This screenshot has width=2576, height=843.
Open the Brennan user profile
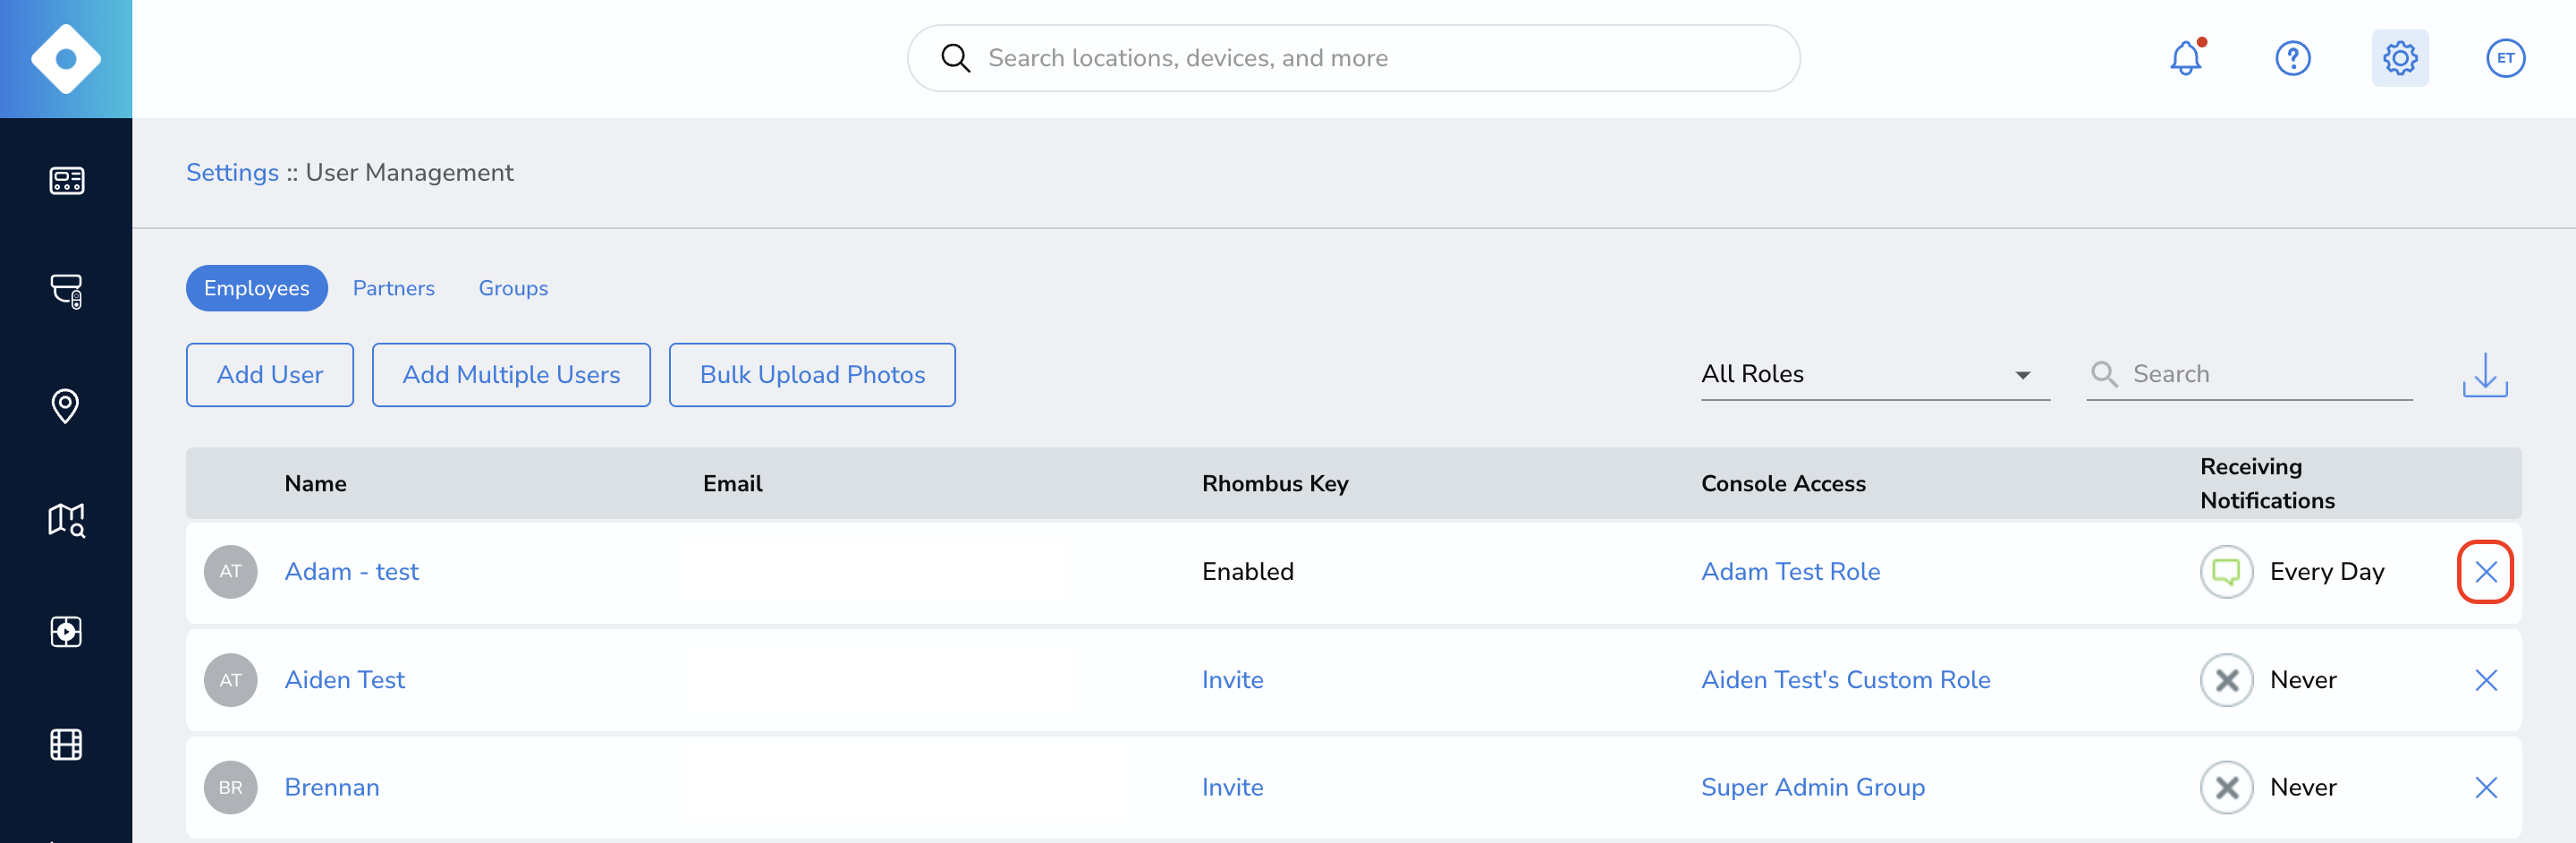click(332, 788)
